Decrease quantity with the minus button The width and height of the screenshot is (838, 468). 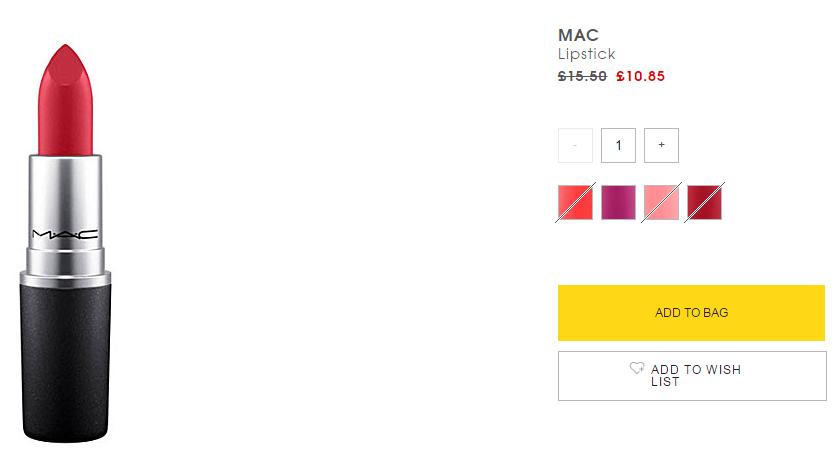575,146
